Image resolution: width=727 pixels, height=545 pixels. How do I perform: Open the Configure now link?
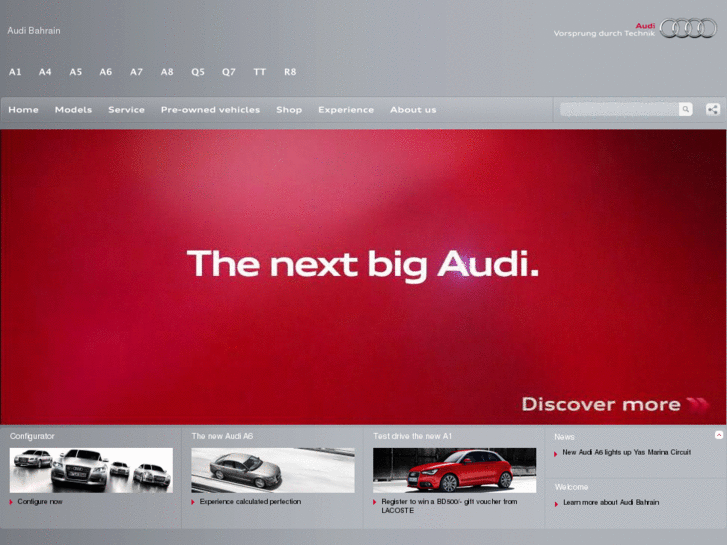pyautogui.click(x=40, y=501)
